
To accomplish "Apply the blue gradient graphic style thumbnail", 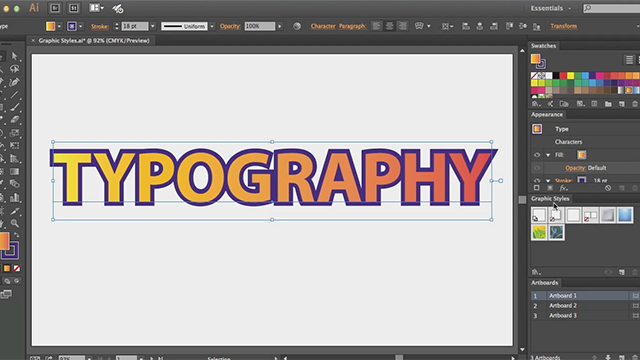I will [x=625, y=215].
